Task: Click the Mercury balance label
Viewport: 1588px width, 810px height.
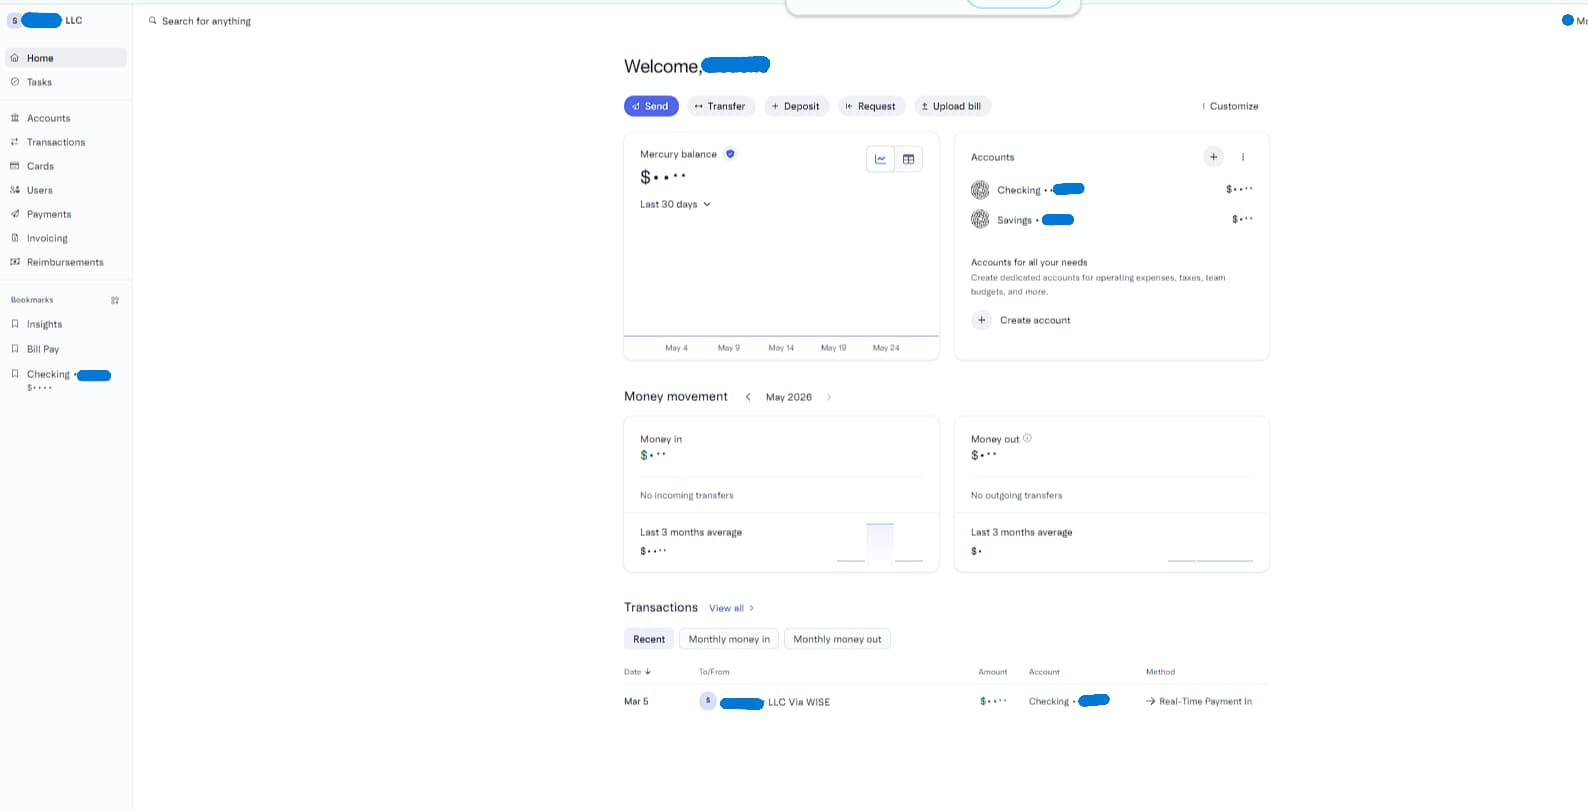Action: 678,154
